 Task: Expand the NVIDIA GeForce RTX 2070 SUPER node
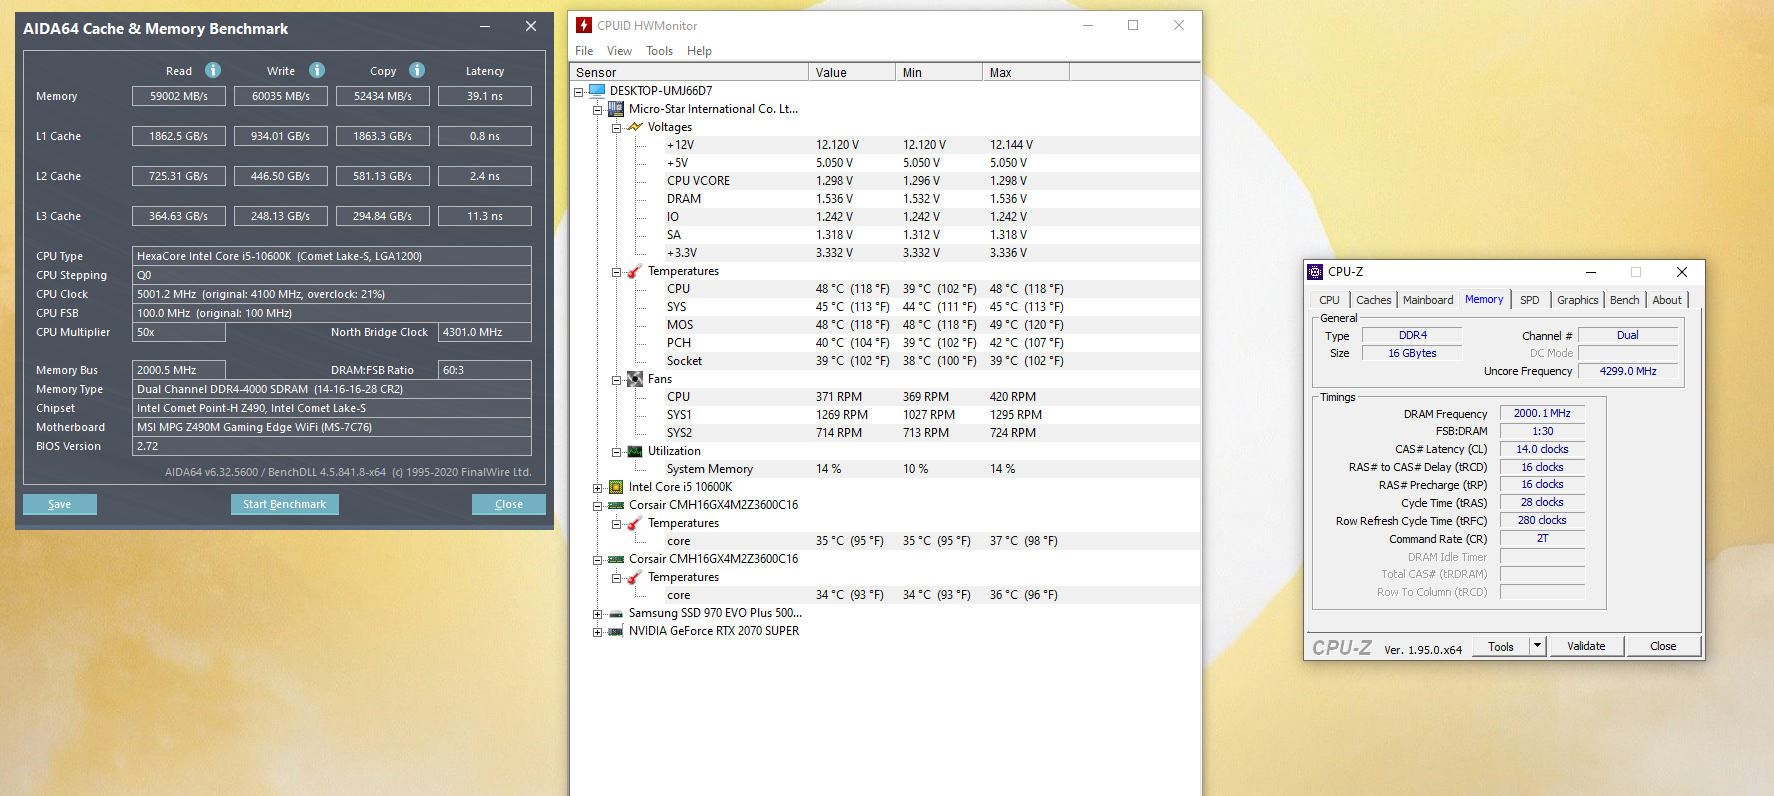pyautogui.click(x=597, y=631)
